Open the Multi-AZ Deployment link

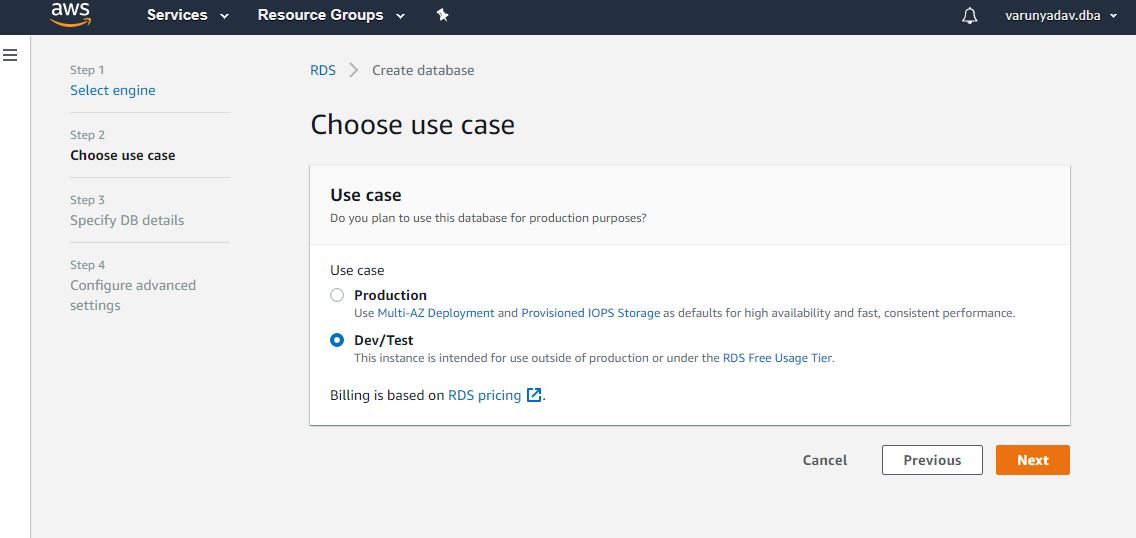click(x=436, y=313)
